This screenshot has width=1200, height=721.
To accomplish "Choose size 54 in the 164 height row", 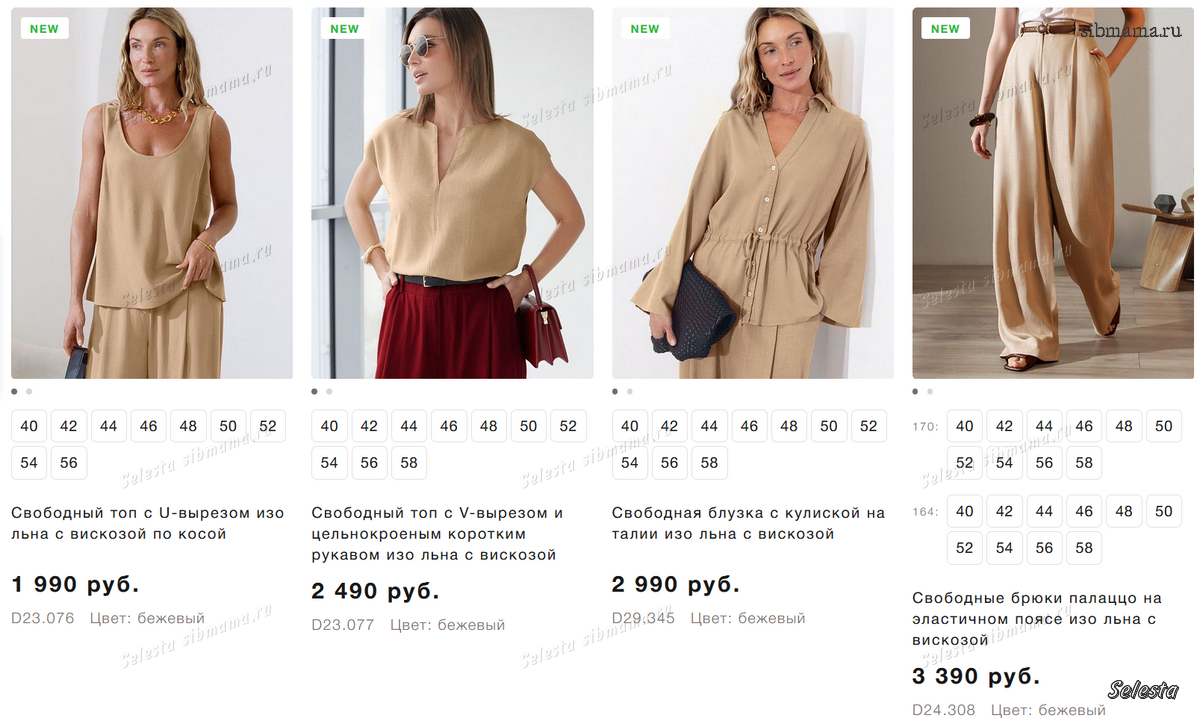I will 1004,548.
